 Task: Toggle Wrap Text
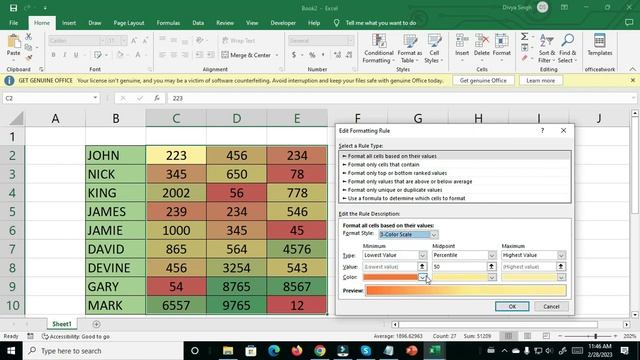[x=239, y=40]
